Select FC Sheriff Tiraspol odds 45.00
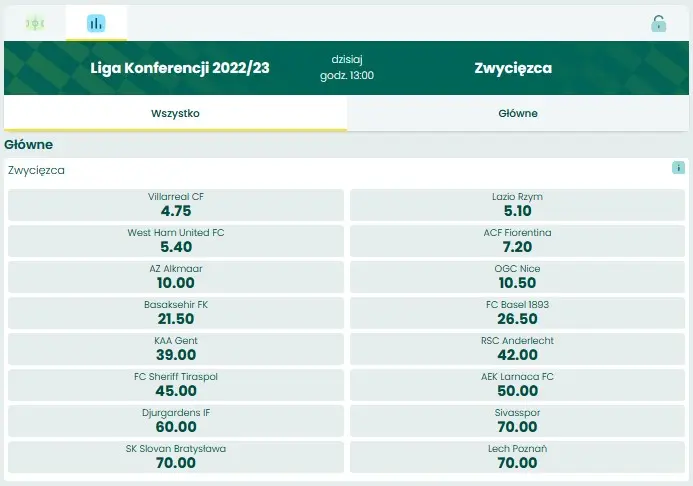Image resolution: width=693 pixels, height=486 pixels. pyautogui.click(x=176, y=385)
